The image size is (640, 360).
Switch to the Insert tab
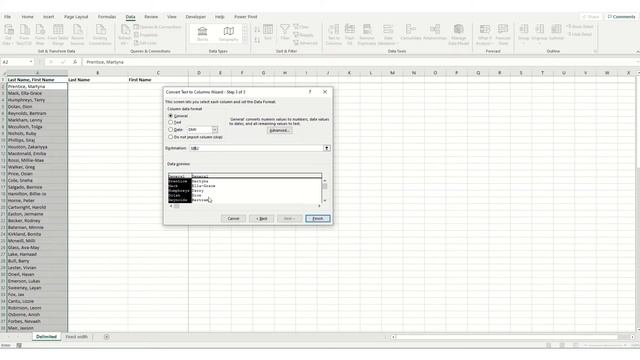(48, 17)
